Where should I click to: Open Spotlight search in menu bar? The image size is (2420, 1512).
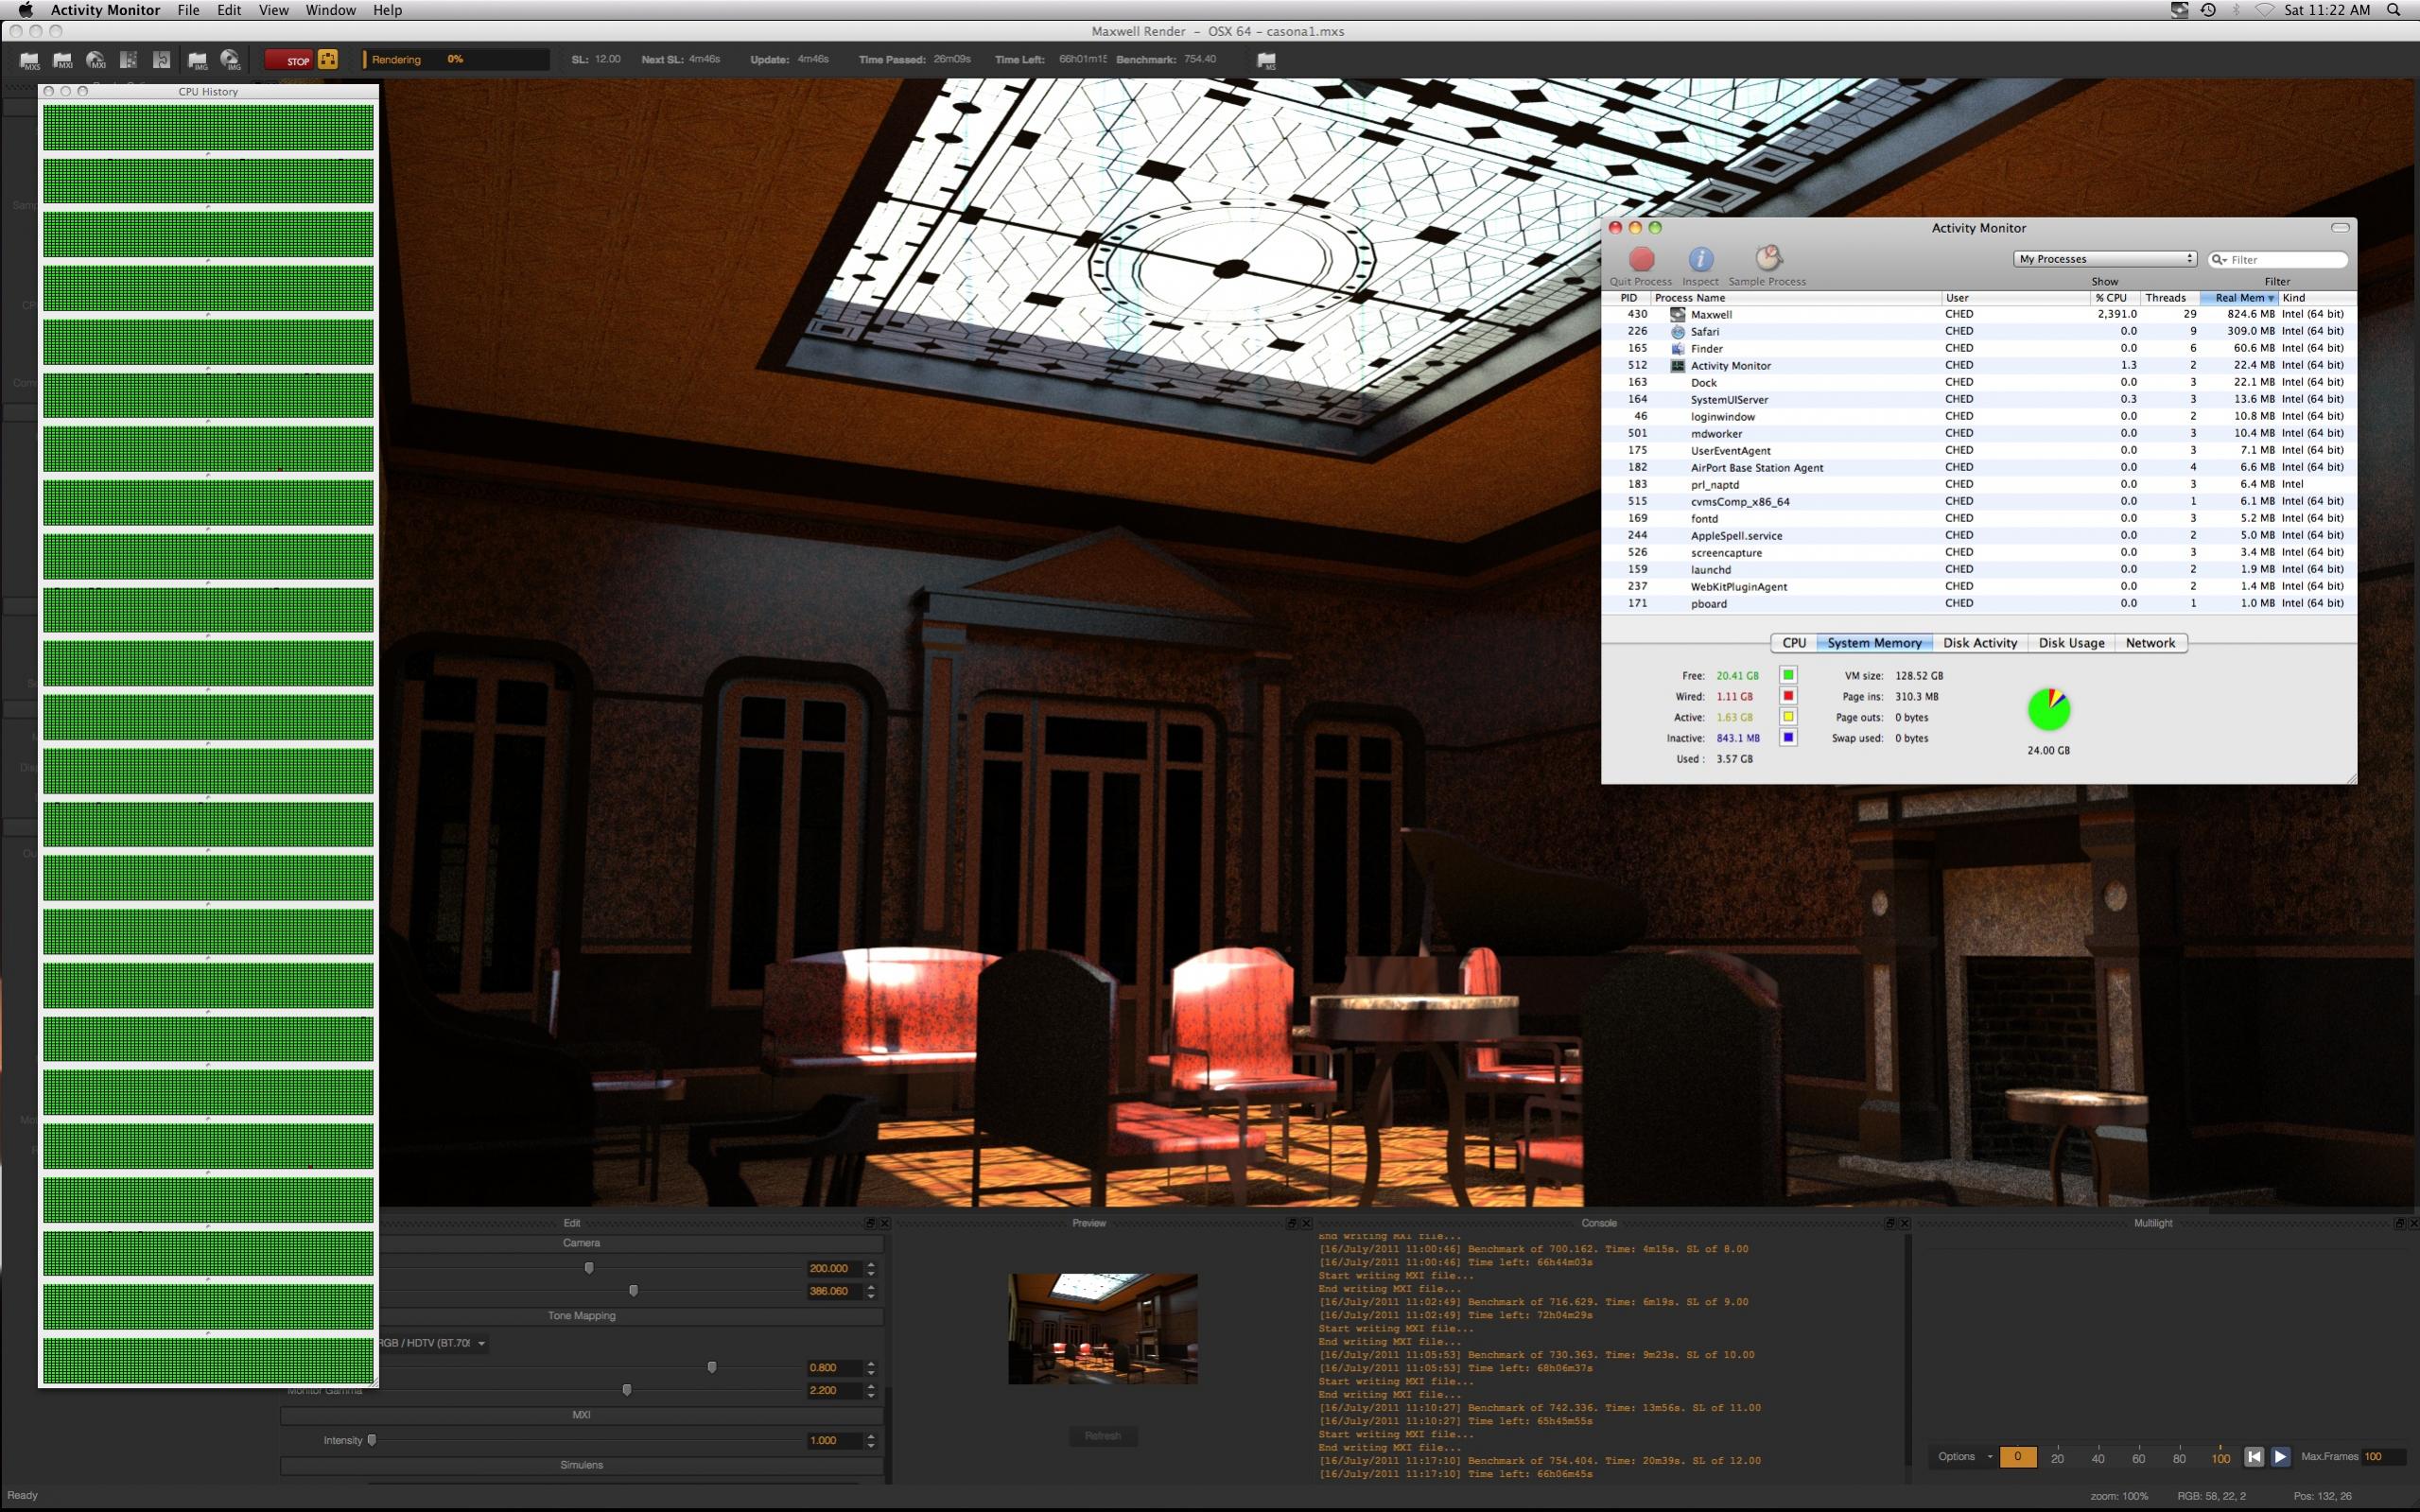pos(2393,10)
